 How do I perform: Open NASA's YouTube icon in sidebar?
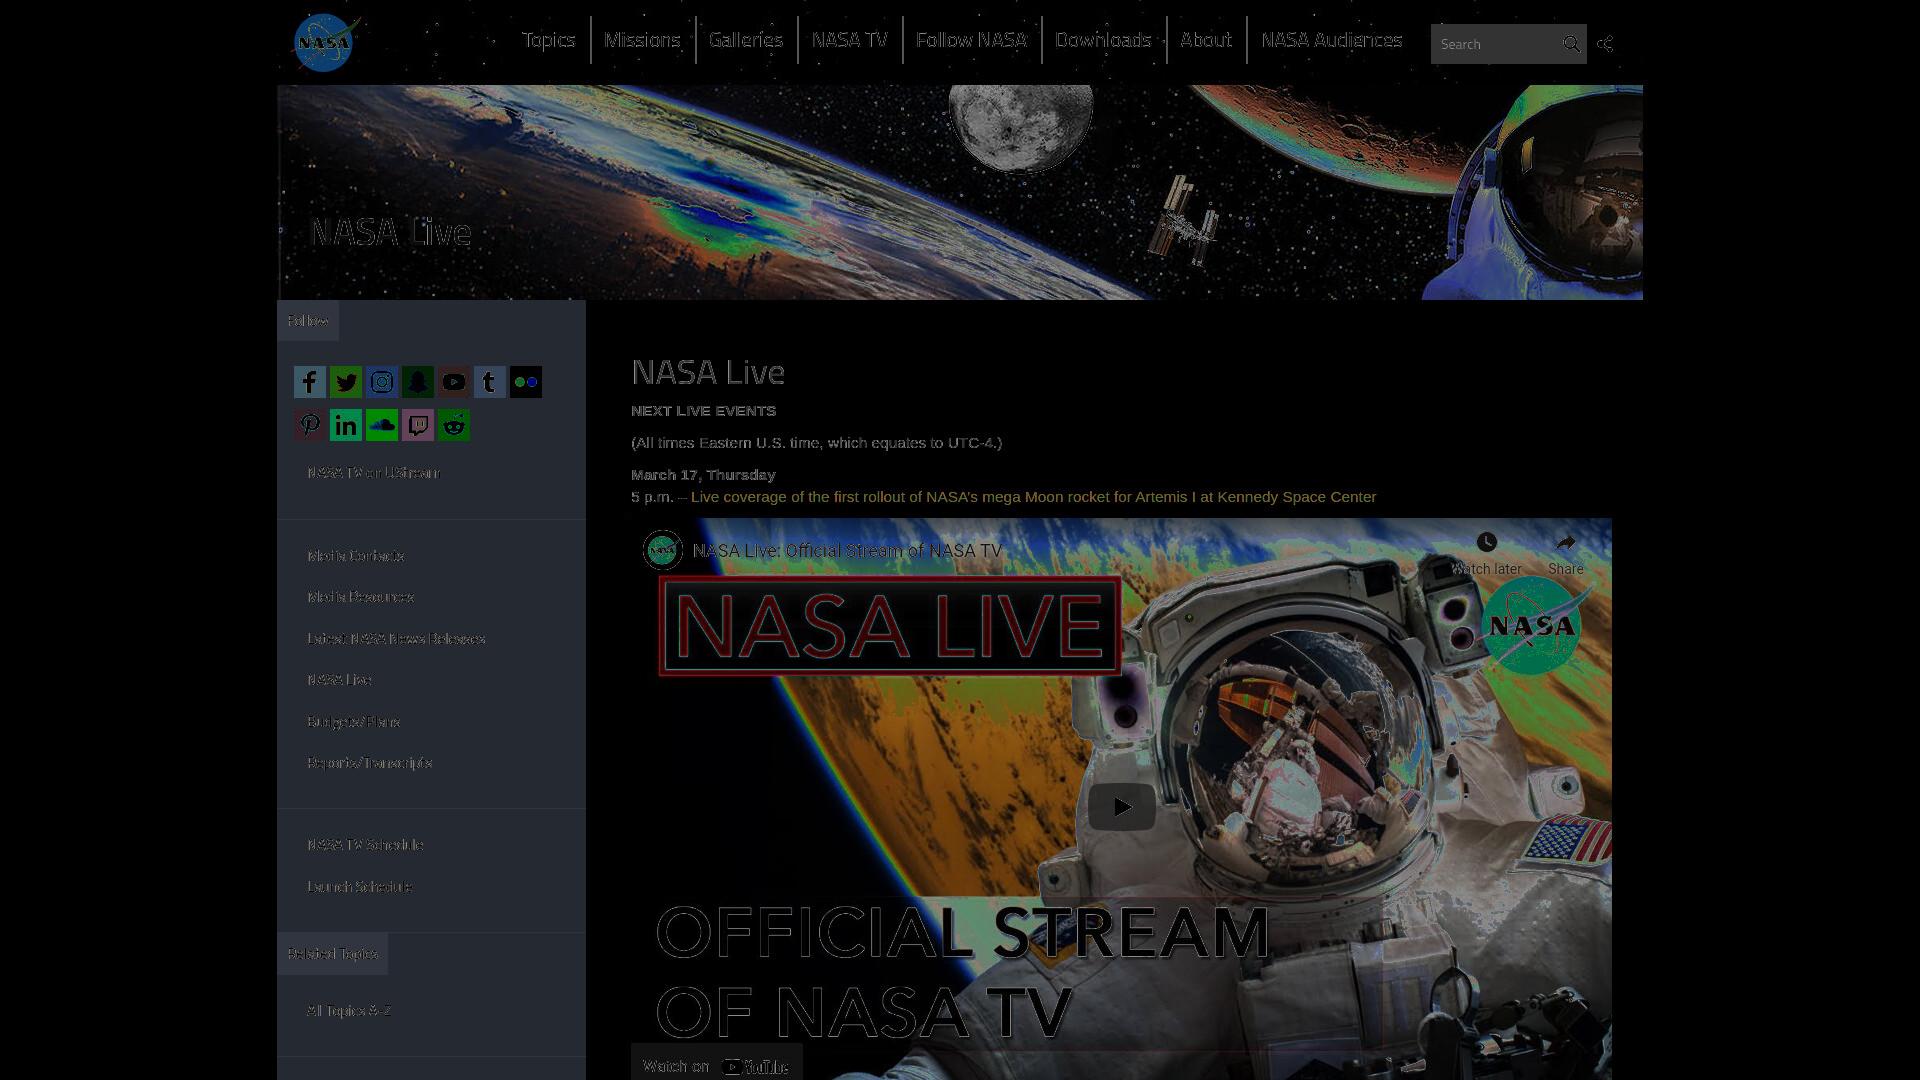pyautogui.click(x=454, y=382)
